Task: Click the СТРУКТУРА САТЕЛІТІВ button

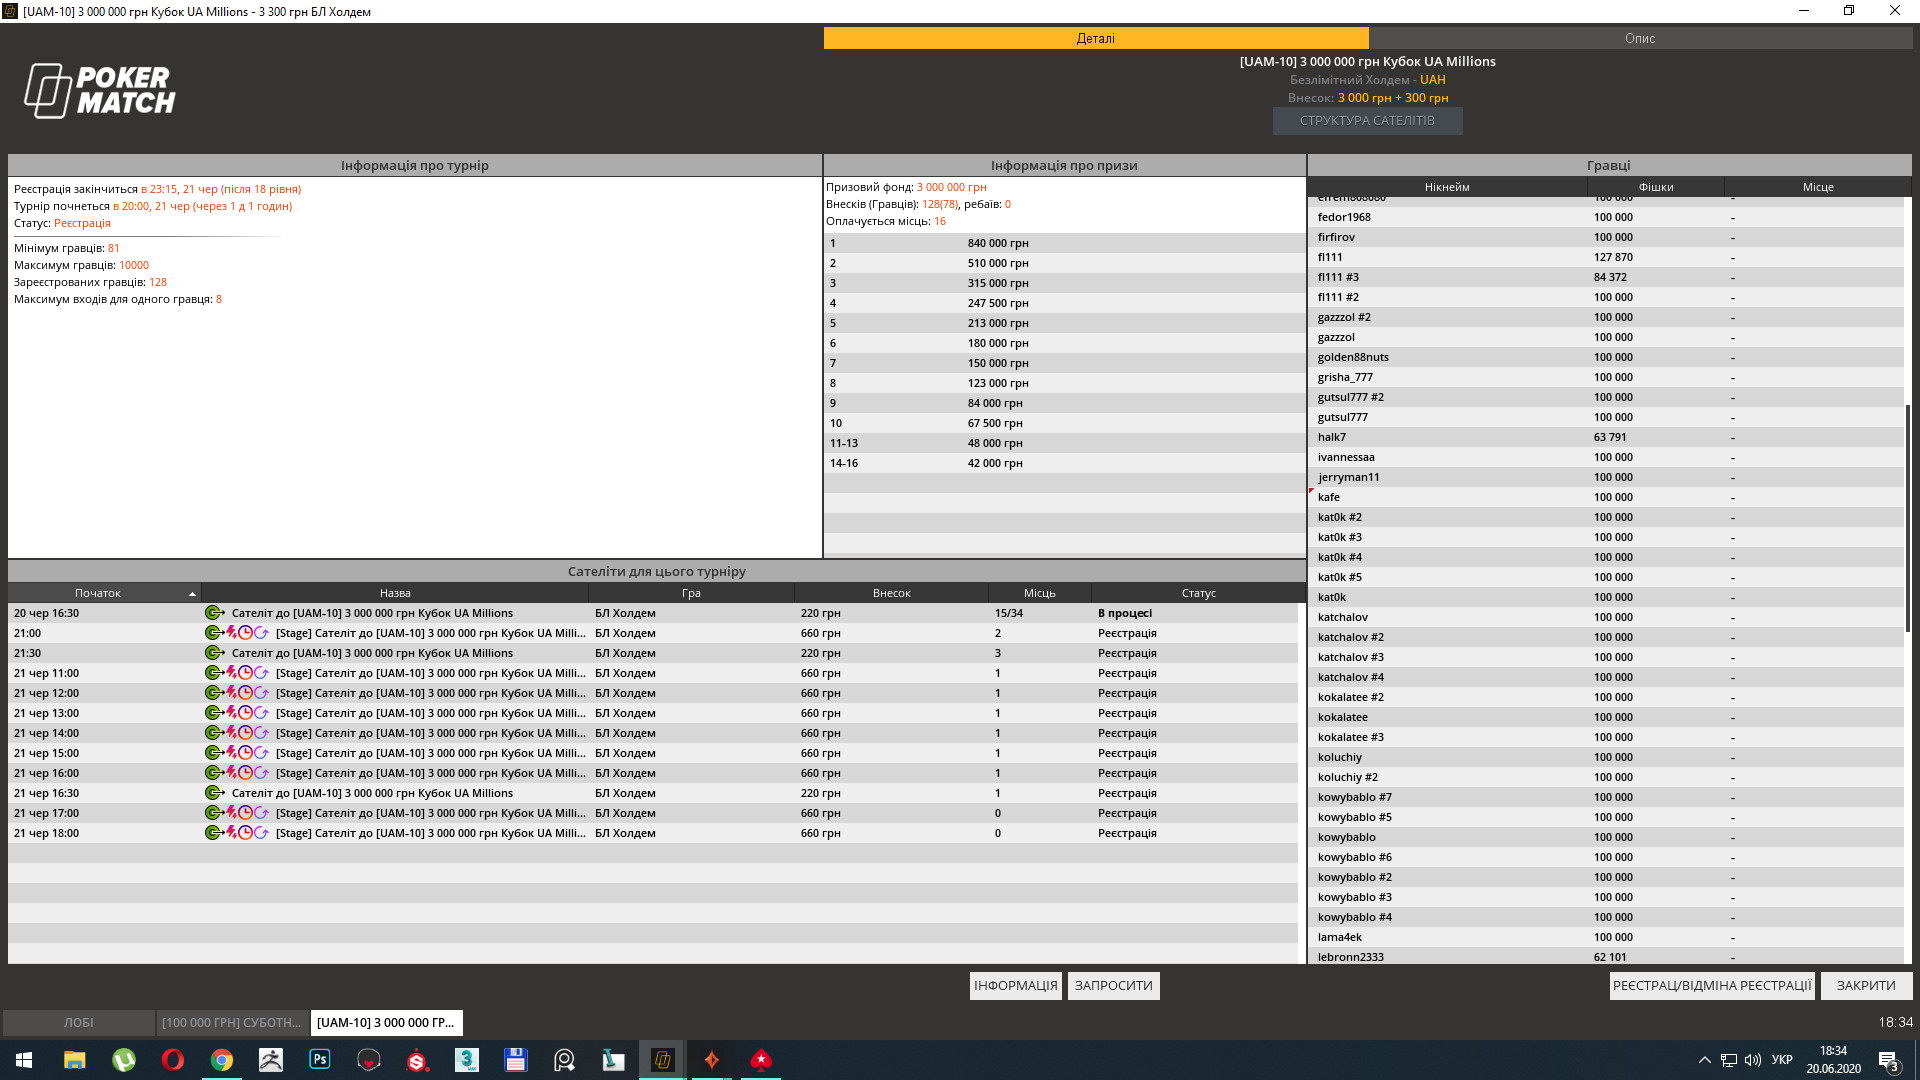Action: point(1367,120)
